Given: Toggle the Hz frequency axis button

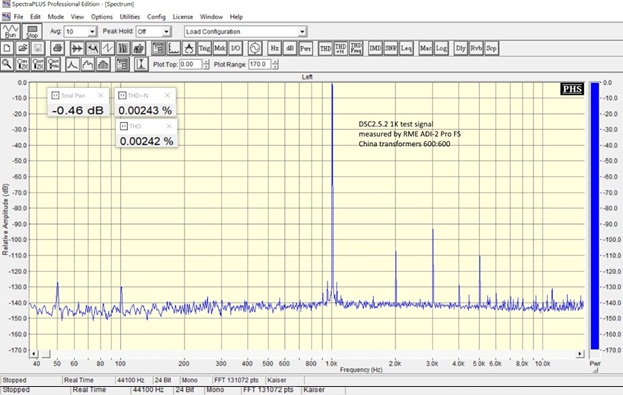Looking at the screenshot, I should coord(274,48).
